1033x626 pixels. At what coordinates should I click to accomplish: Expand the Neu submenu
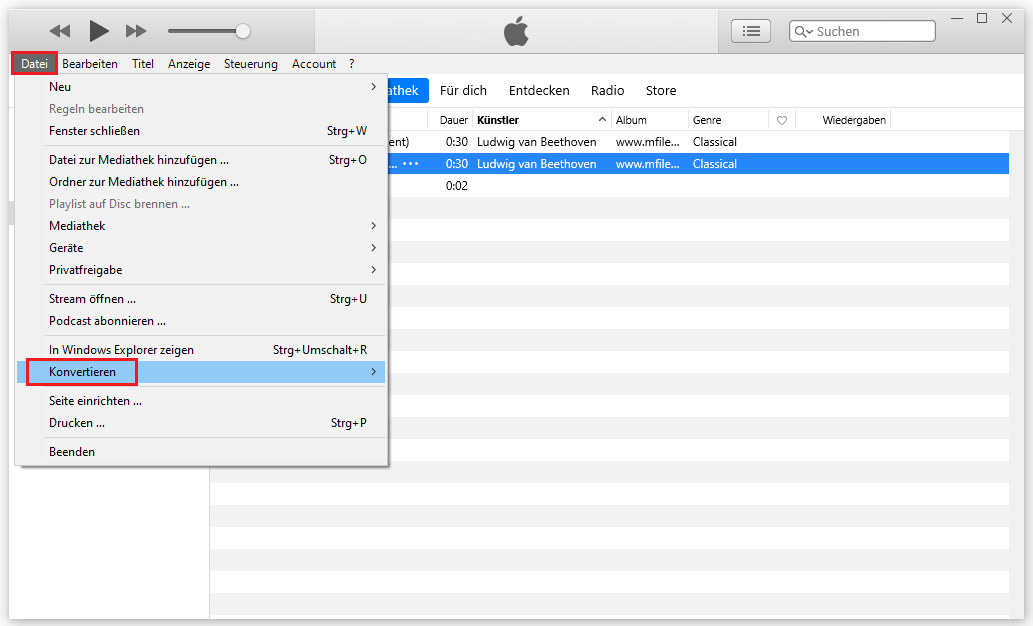[201, 87]
